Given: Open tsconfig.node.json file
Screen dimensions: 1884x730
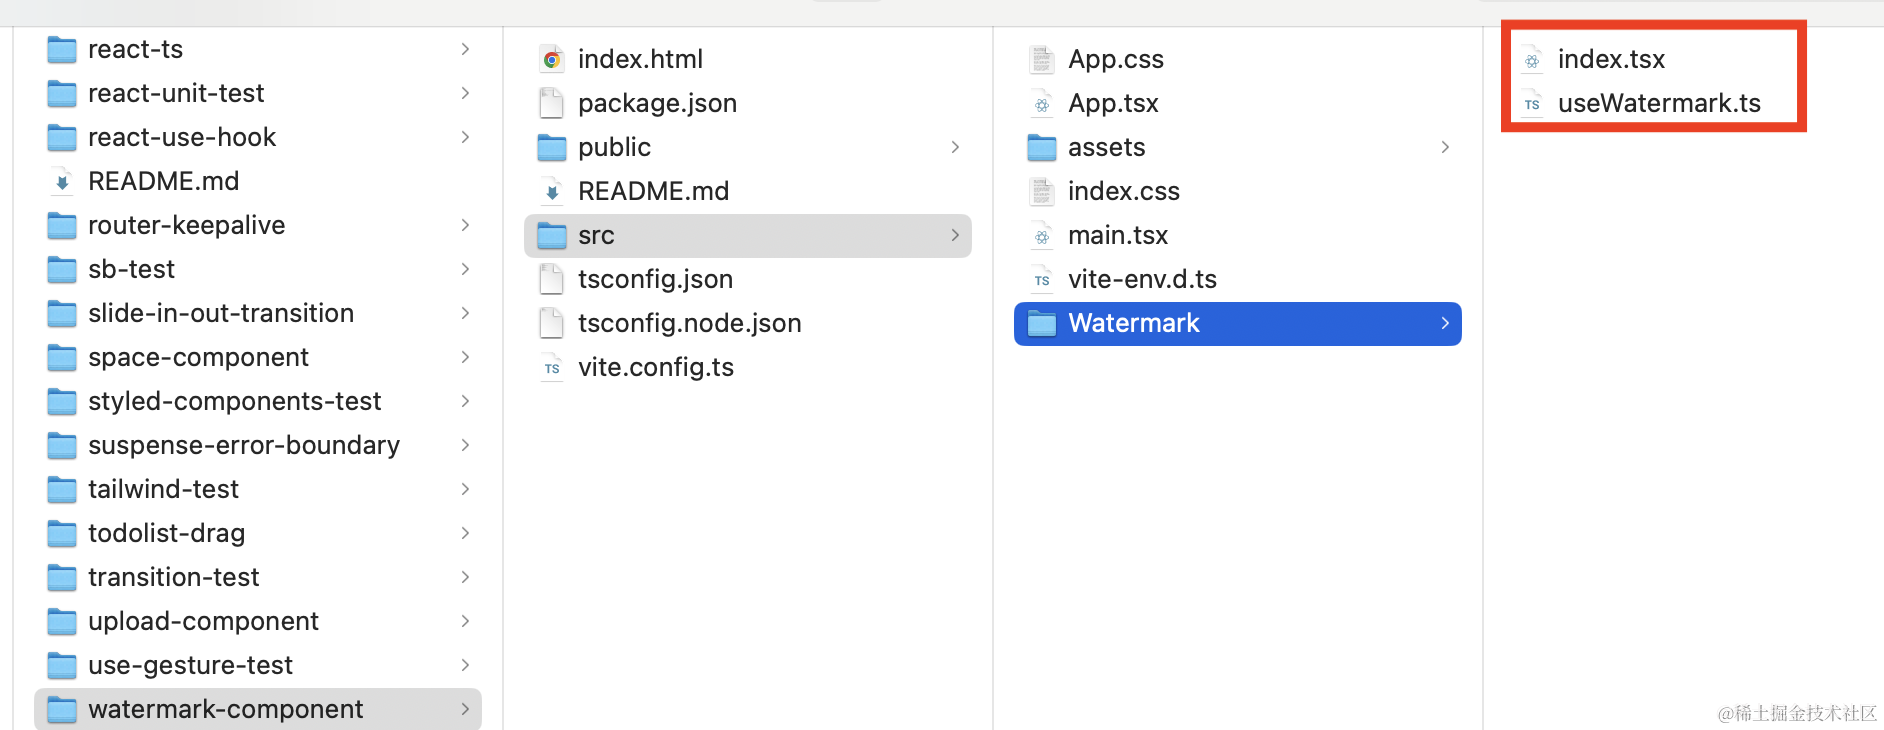Looking at the screenshot, I should pyautogui.click(x=748, y=324).
